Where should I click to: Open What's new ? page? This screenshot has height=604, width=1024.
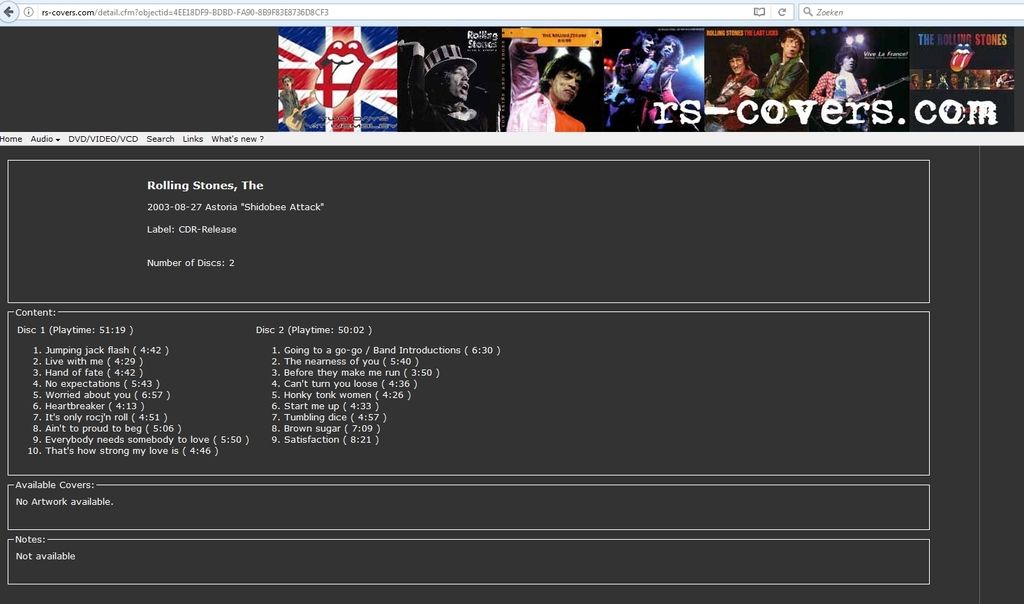(x=237, y=139)
